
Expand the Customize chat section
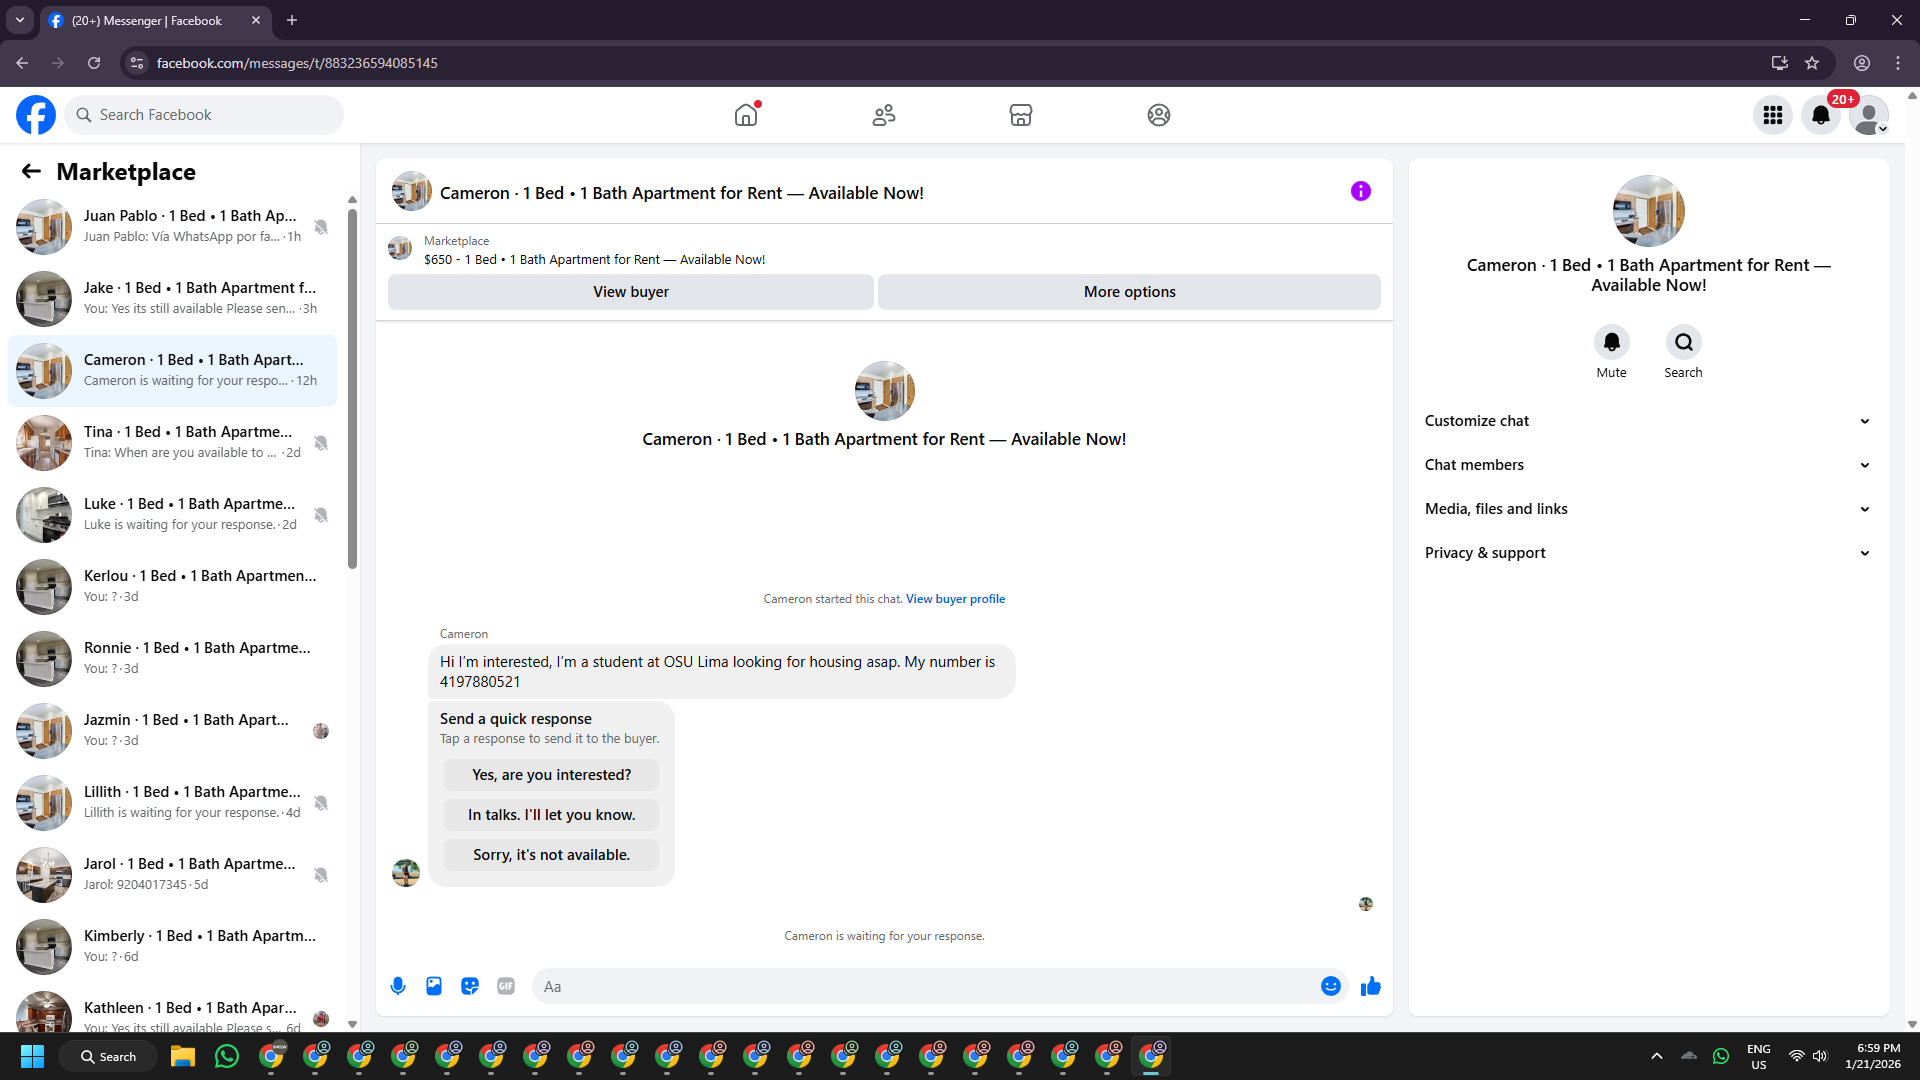[1647, 421]
